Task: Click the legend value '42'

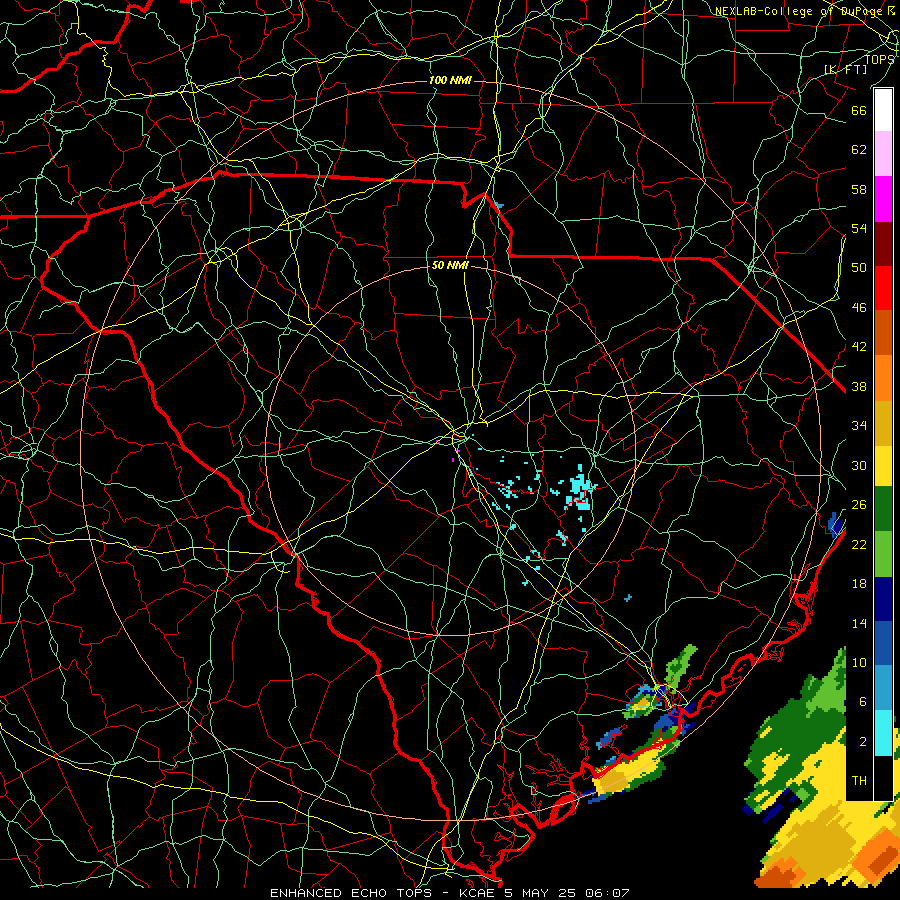Action: click(859, 347)
